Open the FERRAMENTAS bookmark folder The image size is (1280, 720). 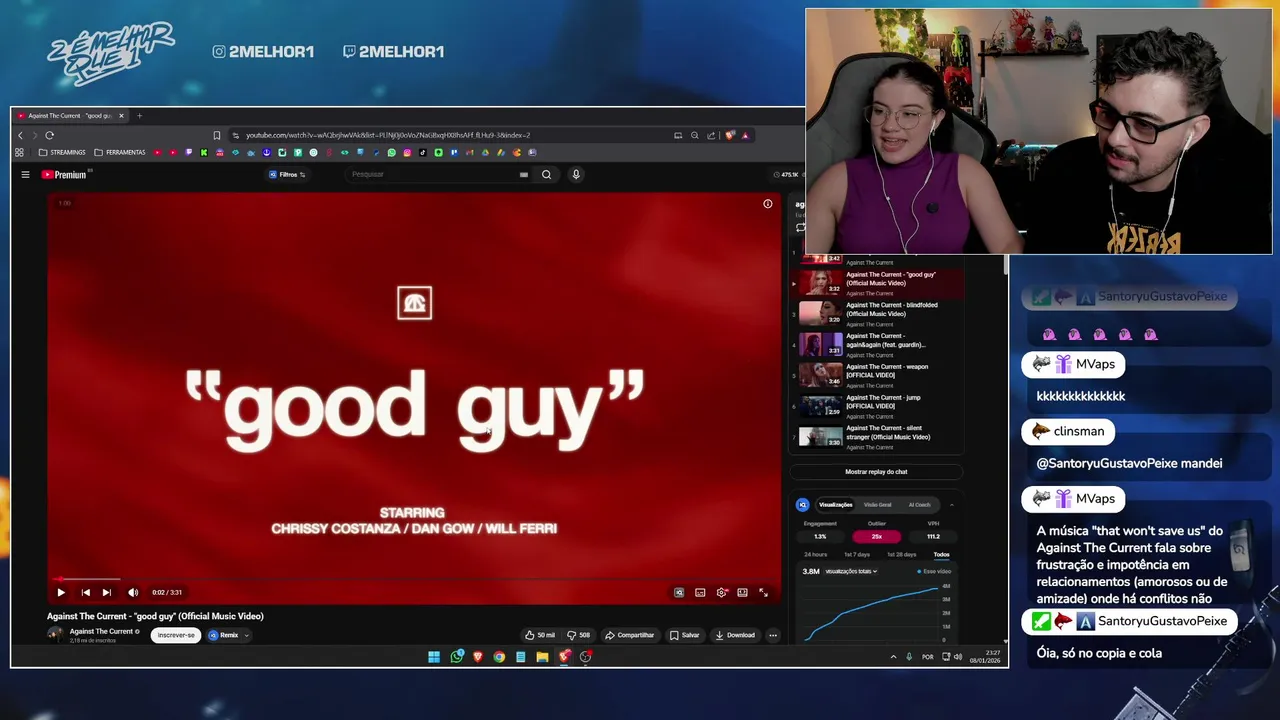[x=120, y=153]
